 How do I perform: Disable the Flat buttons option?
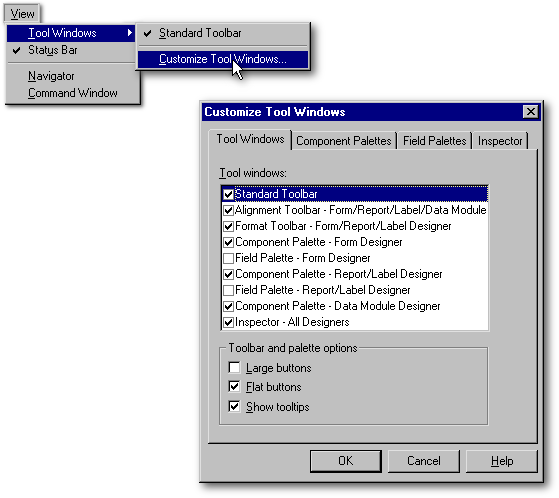click(234, 387)
